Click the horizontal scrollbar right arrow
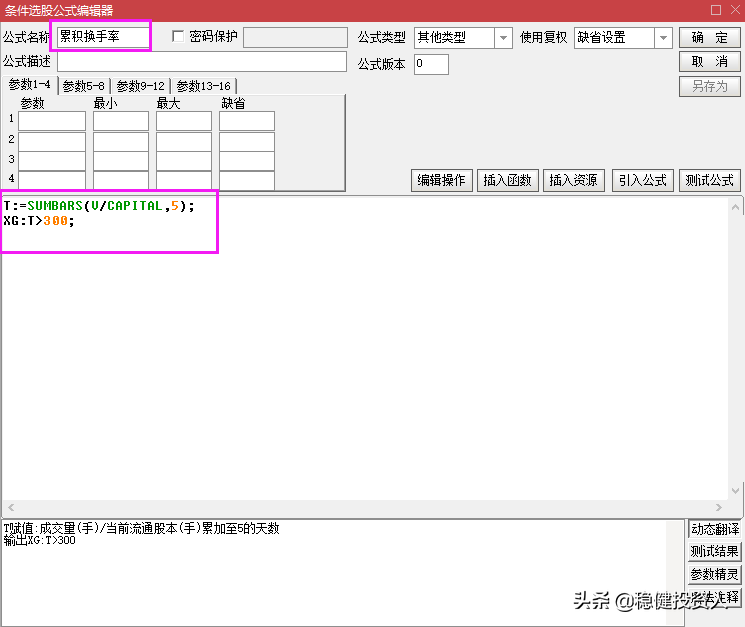The image size is (745, 627). [719, 507]
